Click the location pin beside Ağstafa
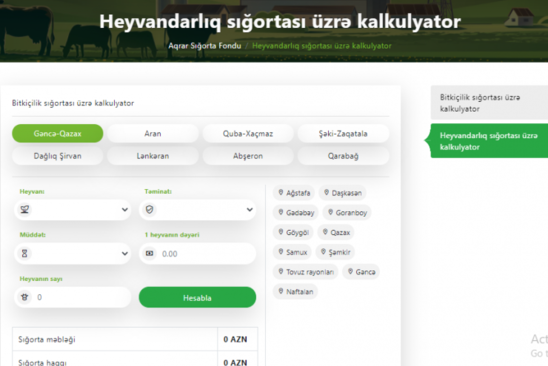548x366 pixels. (x=280, y=192)
